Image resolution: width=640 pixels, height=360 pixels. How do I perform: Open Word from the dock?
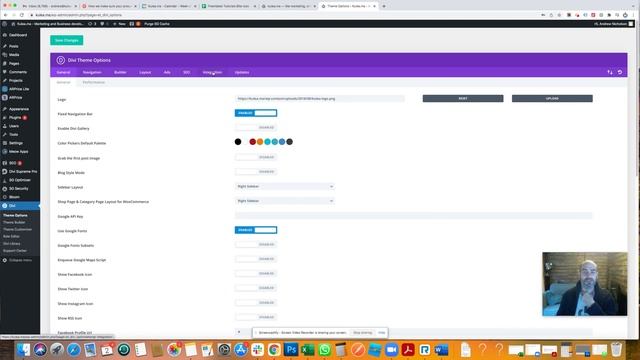[x=441, y=350]
